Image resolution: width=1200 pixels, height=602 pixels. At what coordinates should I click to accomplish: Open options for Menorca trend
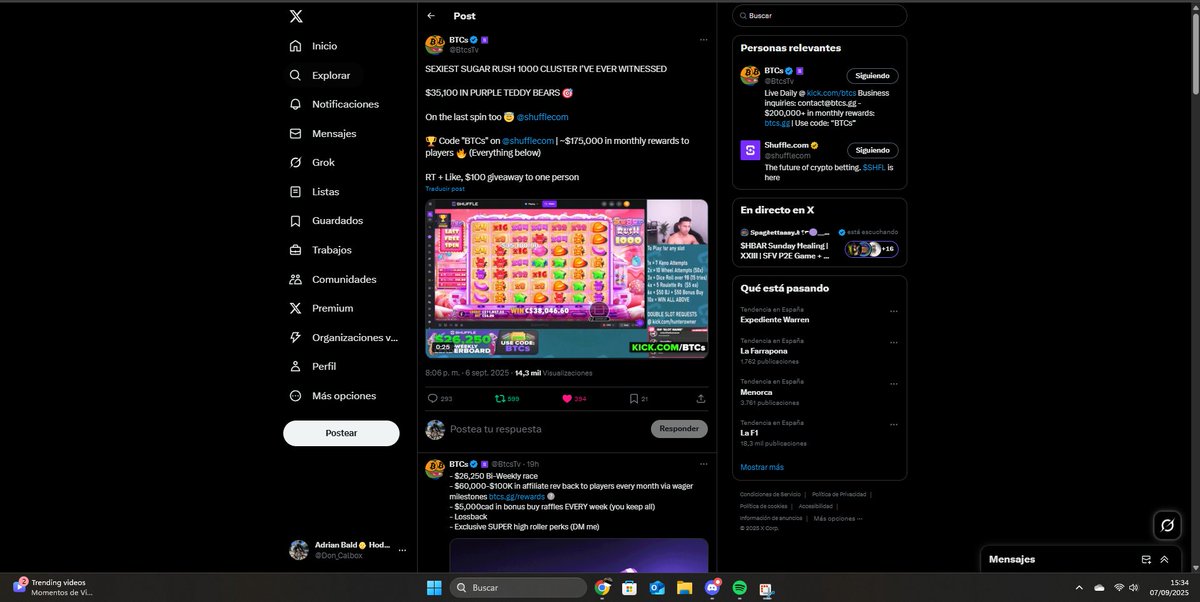click(894, 382)
